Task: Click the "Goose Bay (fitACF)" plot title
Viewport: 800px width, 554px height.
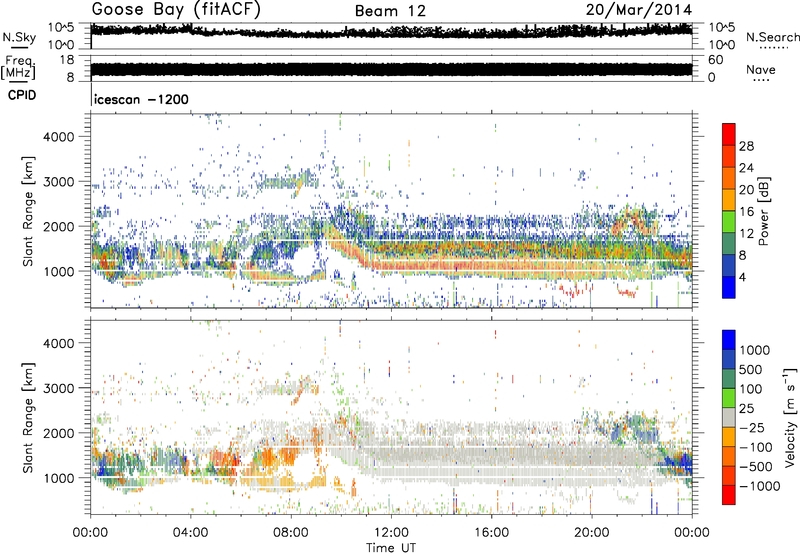Action: 176,9
